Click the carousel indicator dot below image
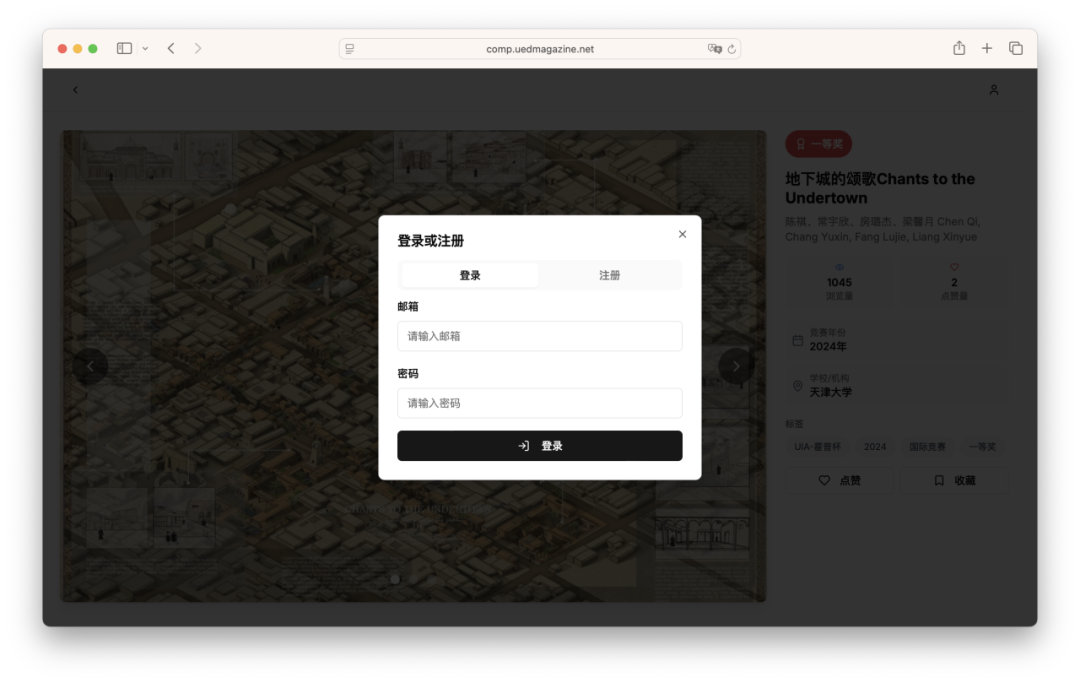The image size is (1080, 683). tap(395, 580)
